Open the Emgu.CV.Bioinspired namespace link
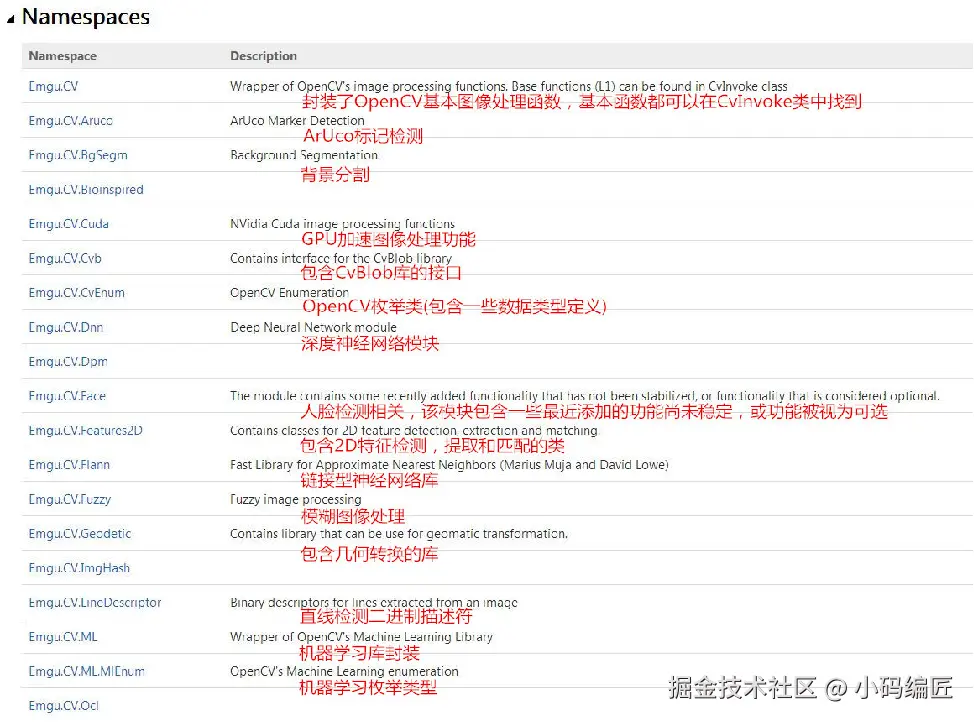974x722 pixels. pos(86,190)
